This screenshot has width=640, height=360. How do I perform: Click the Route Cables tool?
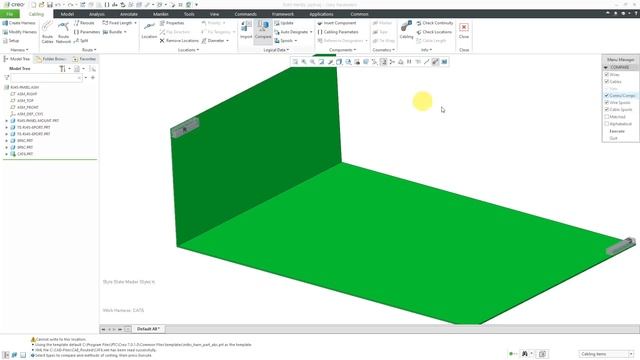click(47, 32)
